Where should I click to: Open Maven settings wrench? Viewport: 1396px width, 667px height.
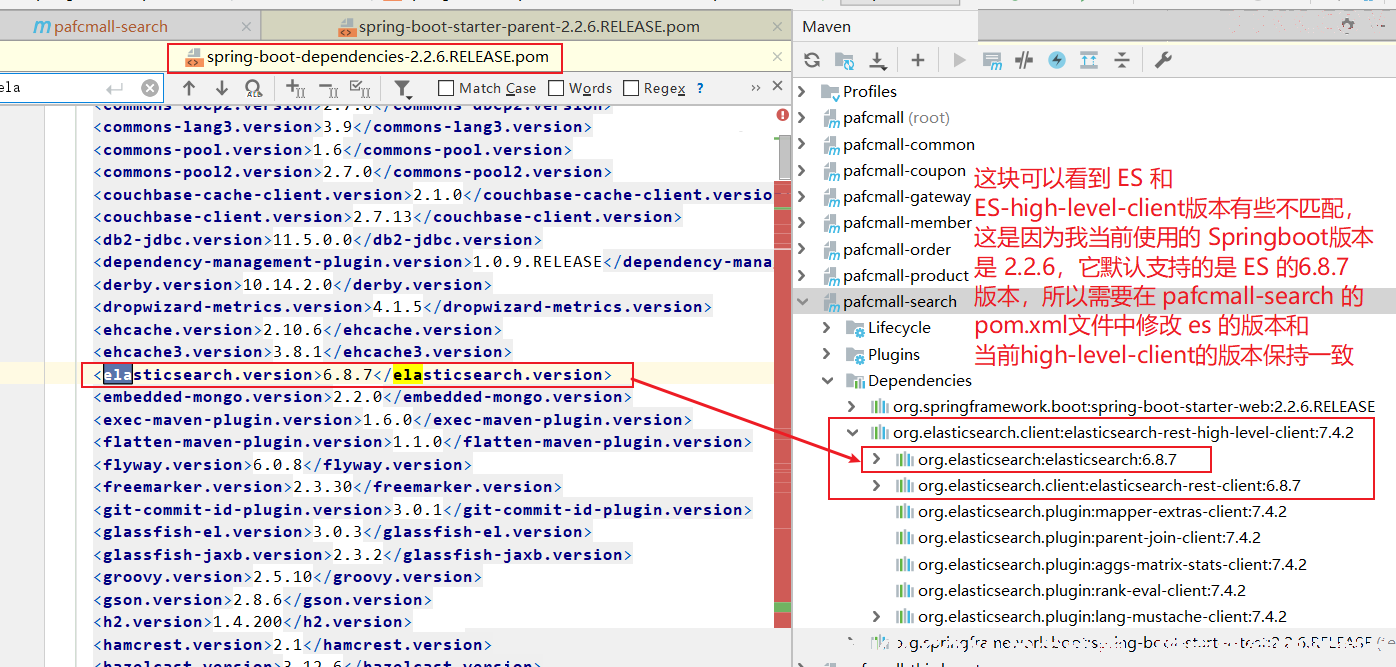[x=1163, y=60]
